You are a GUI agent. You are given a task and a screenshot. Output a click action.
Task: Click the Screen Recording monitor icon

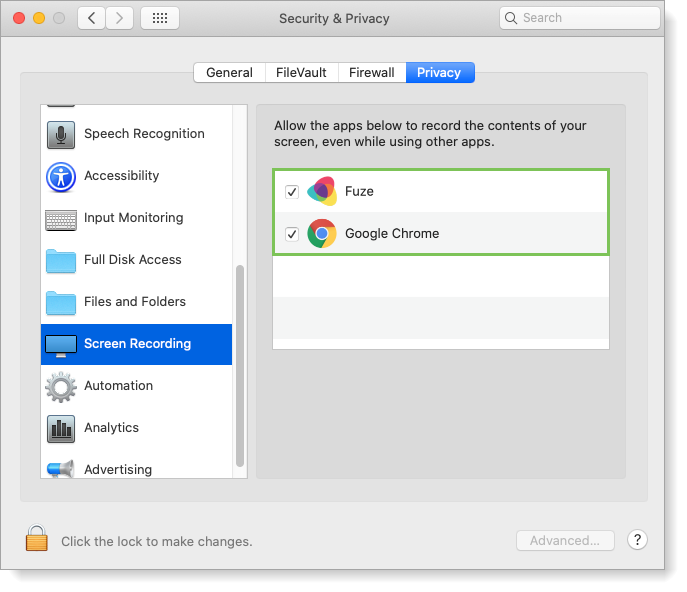61,346
